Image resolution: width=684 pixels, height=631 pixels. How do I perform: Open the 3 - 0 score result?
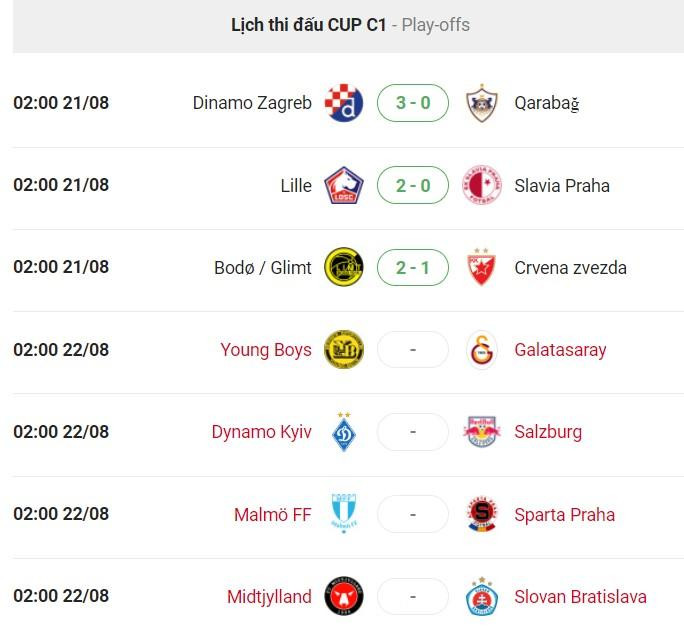413,103
